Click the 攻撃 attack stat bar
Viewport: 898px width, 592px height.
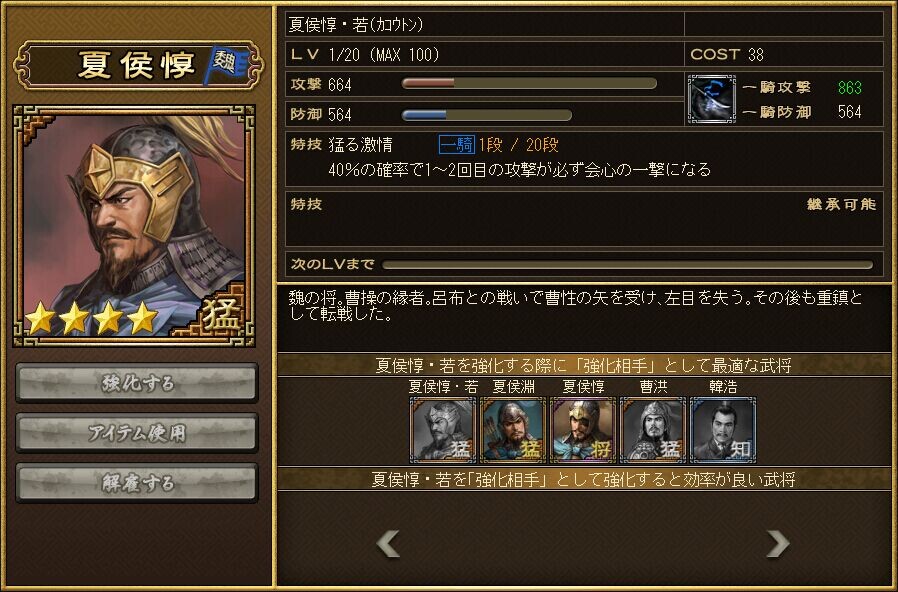click(x=529, y=84)
